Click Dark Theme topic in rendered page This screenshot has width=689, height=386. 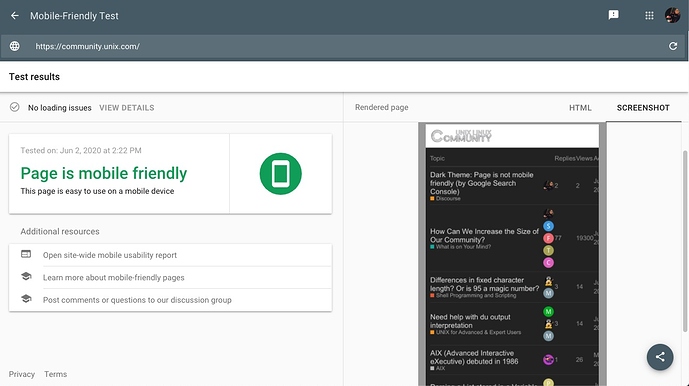click(x=482, y=183)
